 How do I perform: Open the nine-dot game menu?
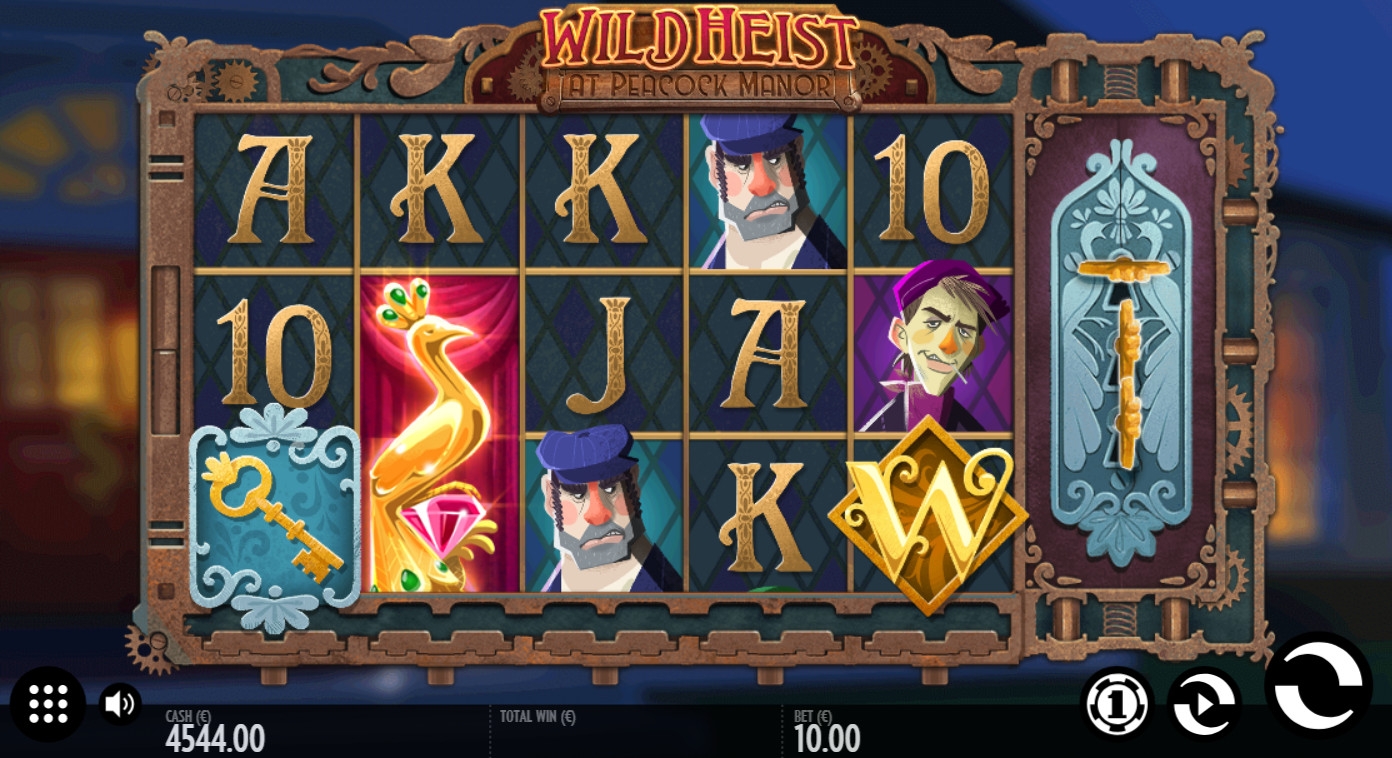tap(47, 704)
